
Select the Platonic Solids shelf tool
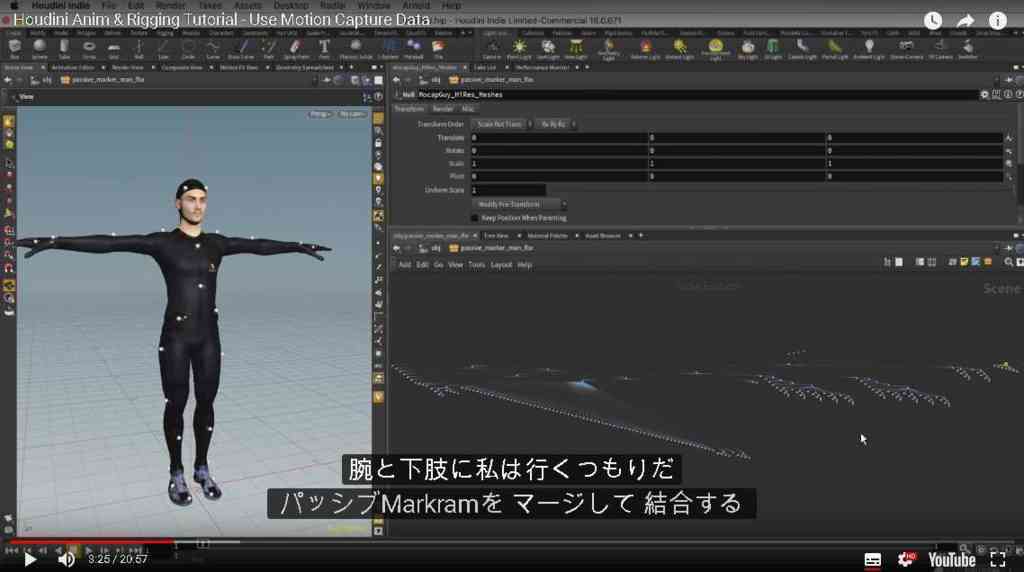click(x=356, y=48)
